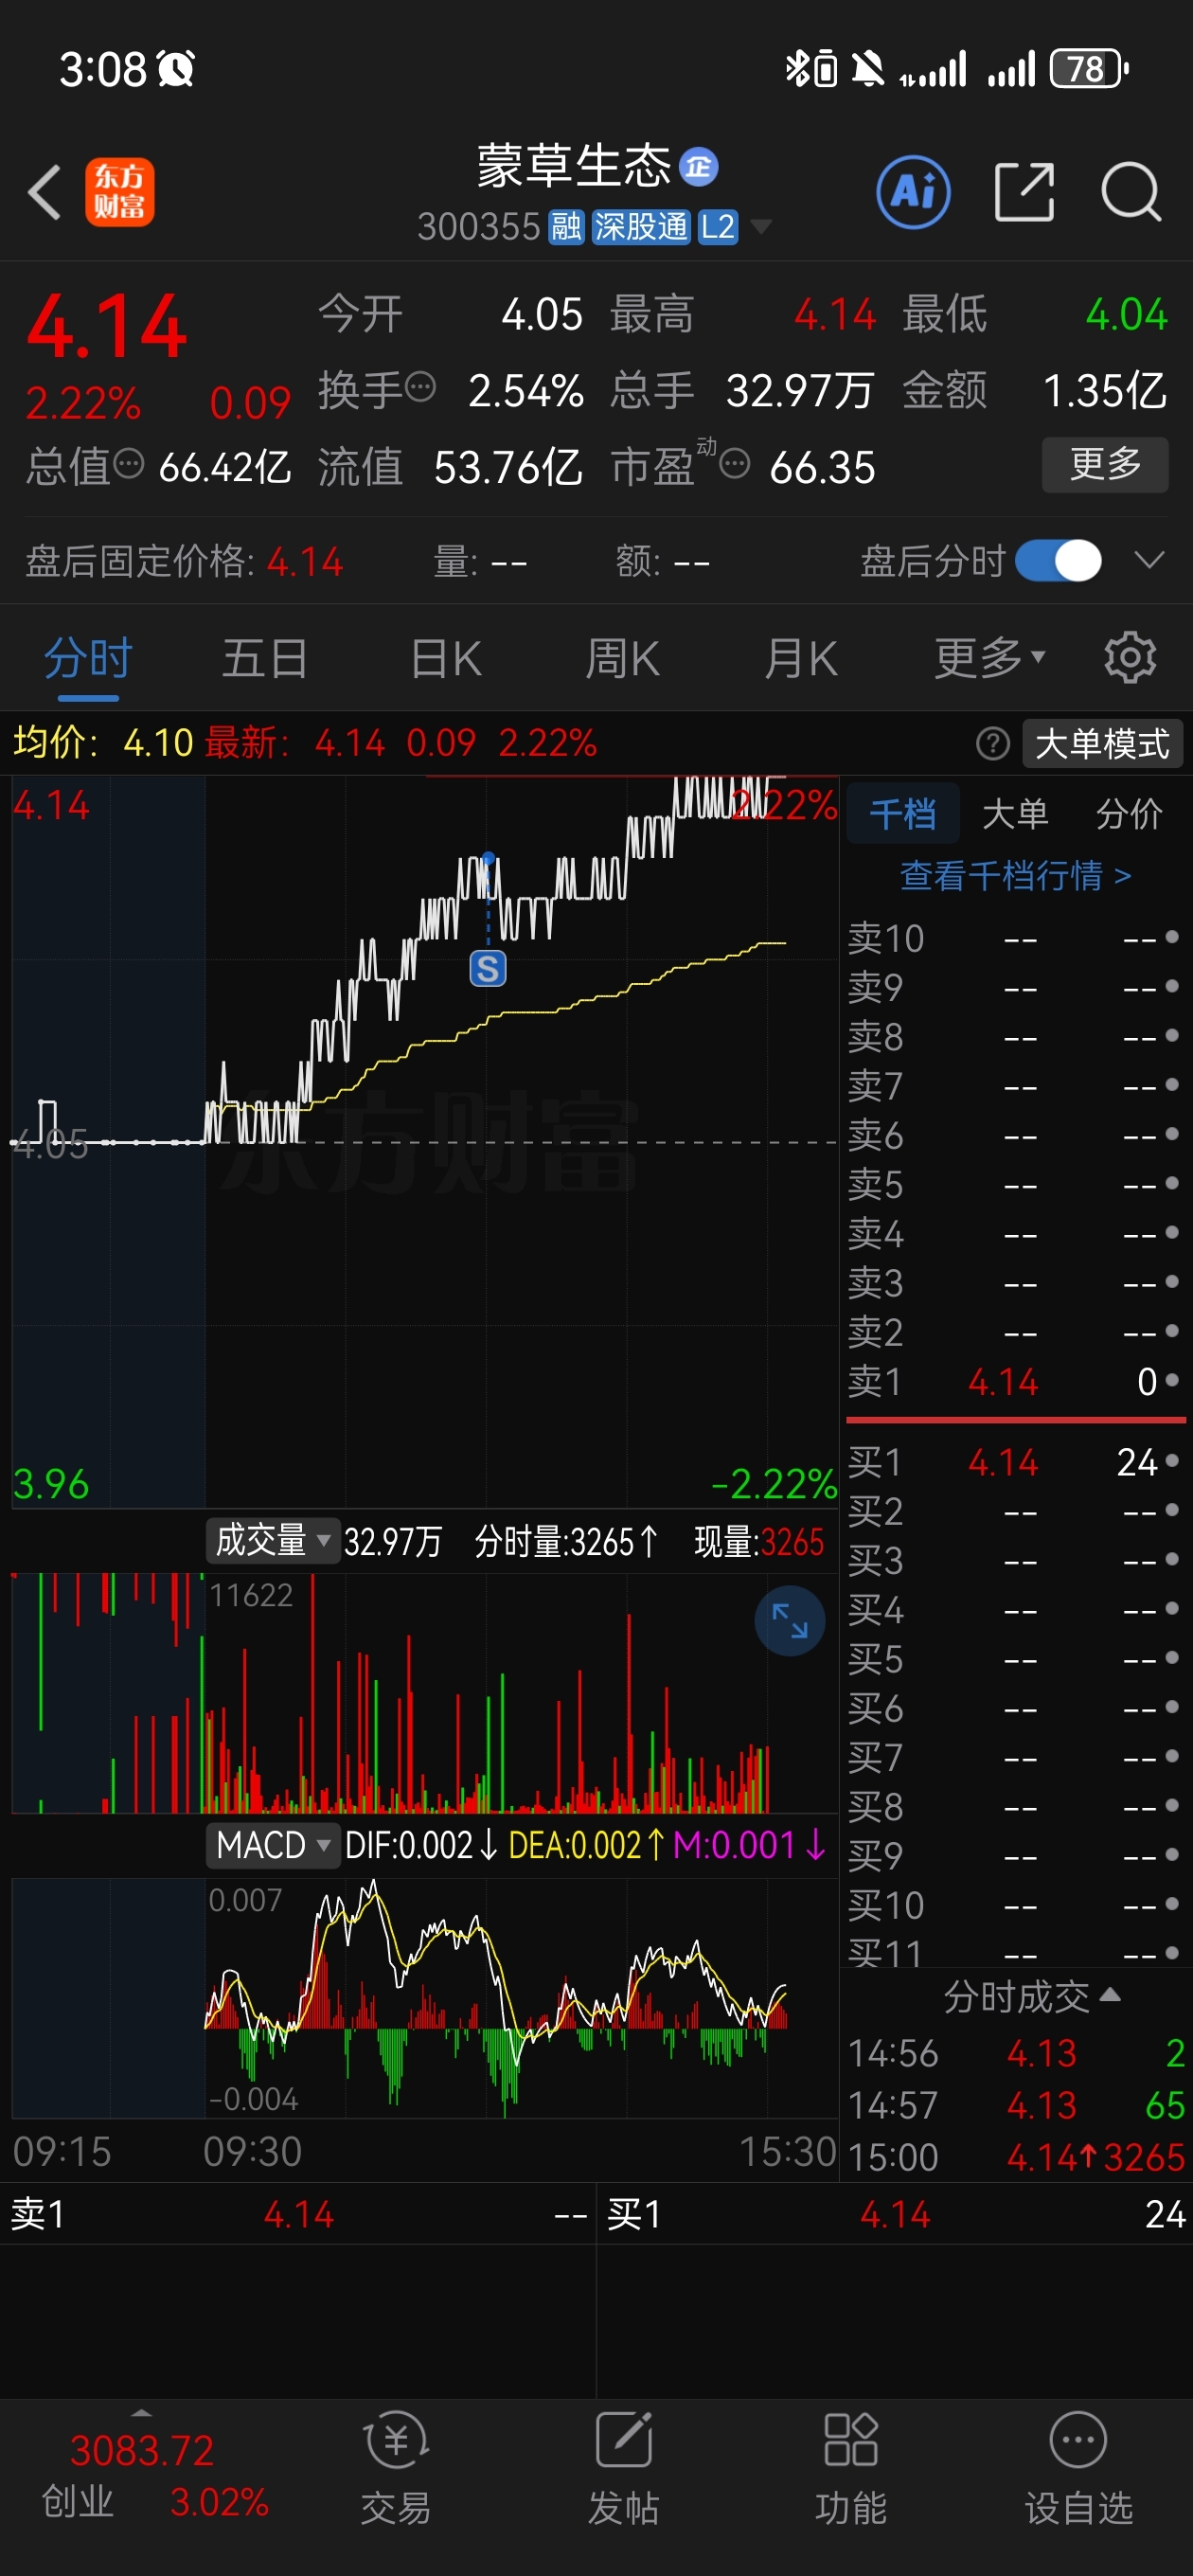The height and width of the screenshot is (2576, 1193).
Task: Tap the bottom 买1 4.14 24 bar
Action: (895, 2214)
